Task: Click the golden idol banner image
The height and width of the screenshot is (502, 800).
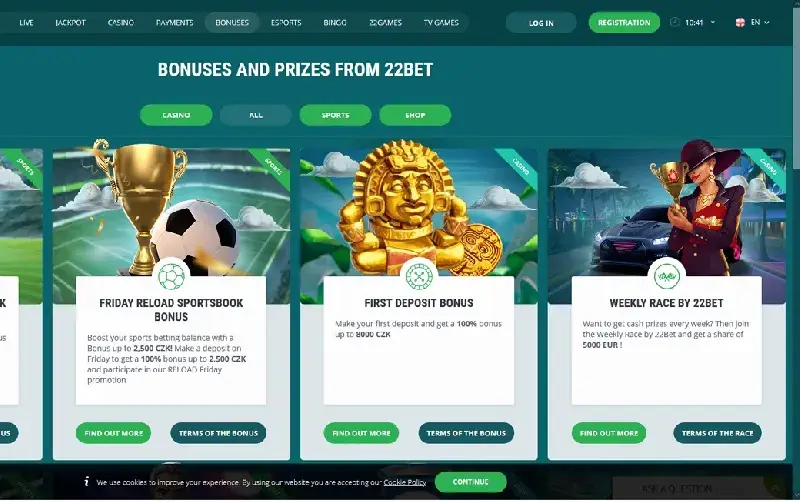Action: (419, 212)
